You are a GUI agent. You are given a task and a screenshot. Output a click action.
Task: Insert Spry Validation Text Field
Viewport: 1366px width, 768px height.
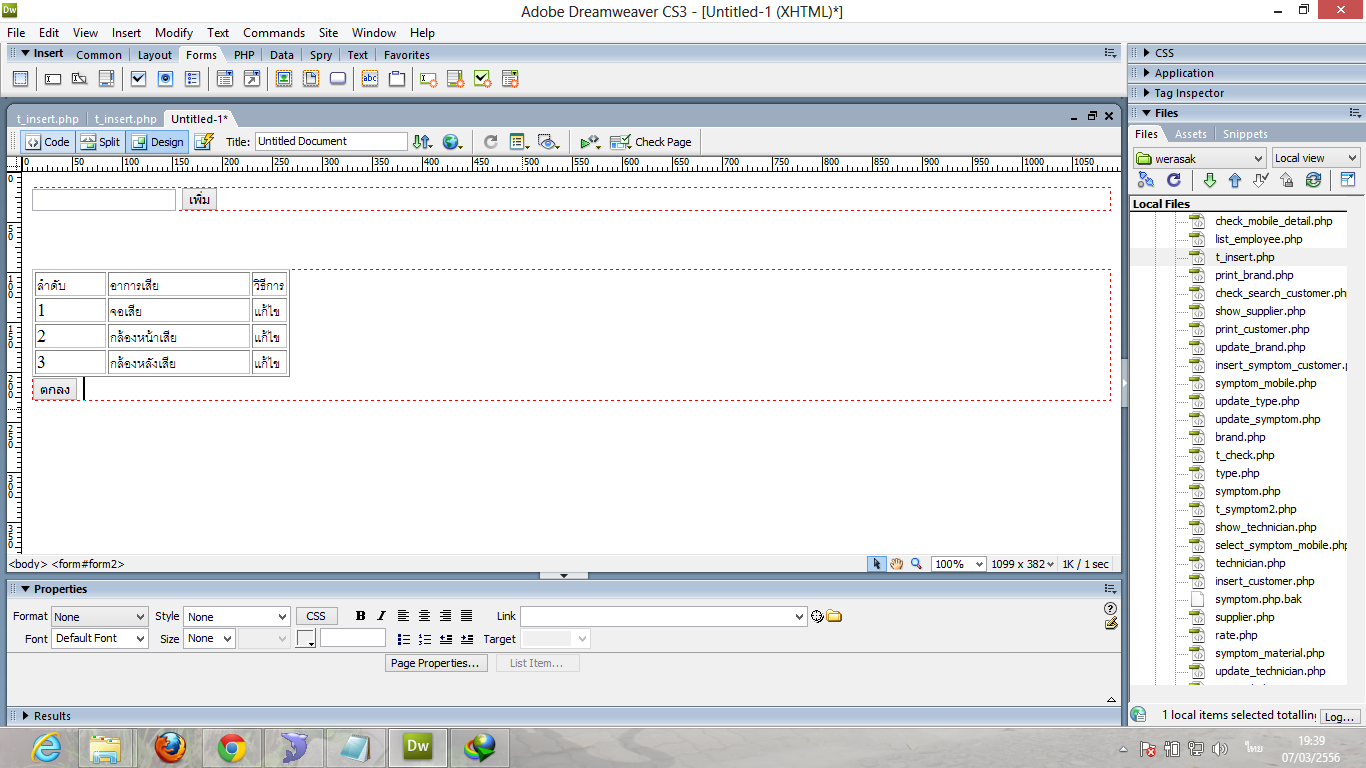click(x=429, y=78)
